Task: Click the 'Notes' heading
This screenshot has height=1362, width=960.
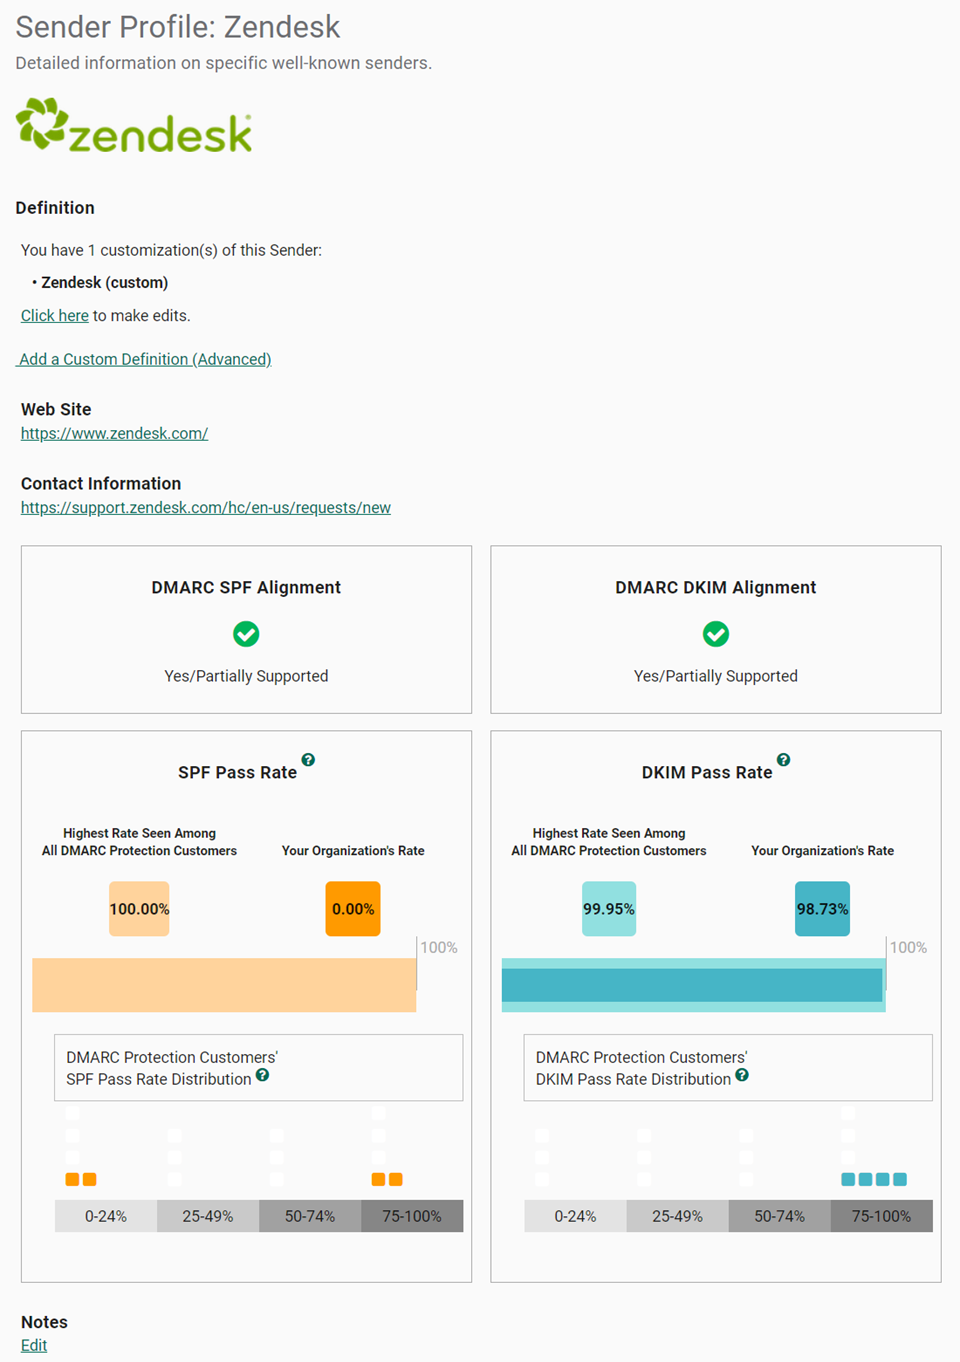Action: [x=44, y=1322]
